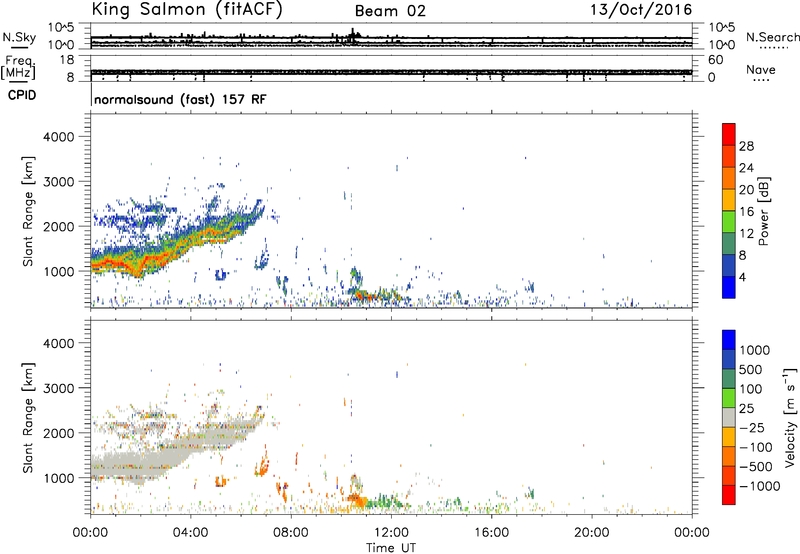Select the Beam 02 label
The image size is (800, 554).
click(x=390, y=11)
